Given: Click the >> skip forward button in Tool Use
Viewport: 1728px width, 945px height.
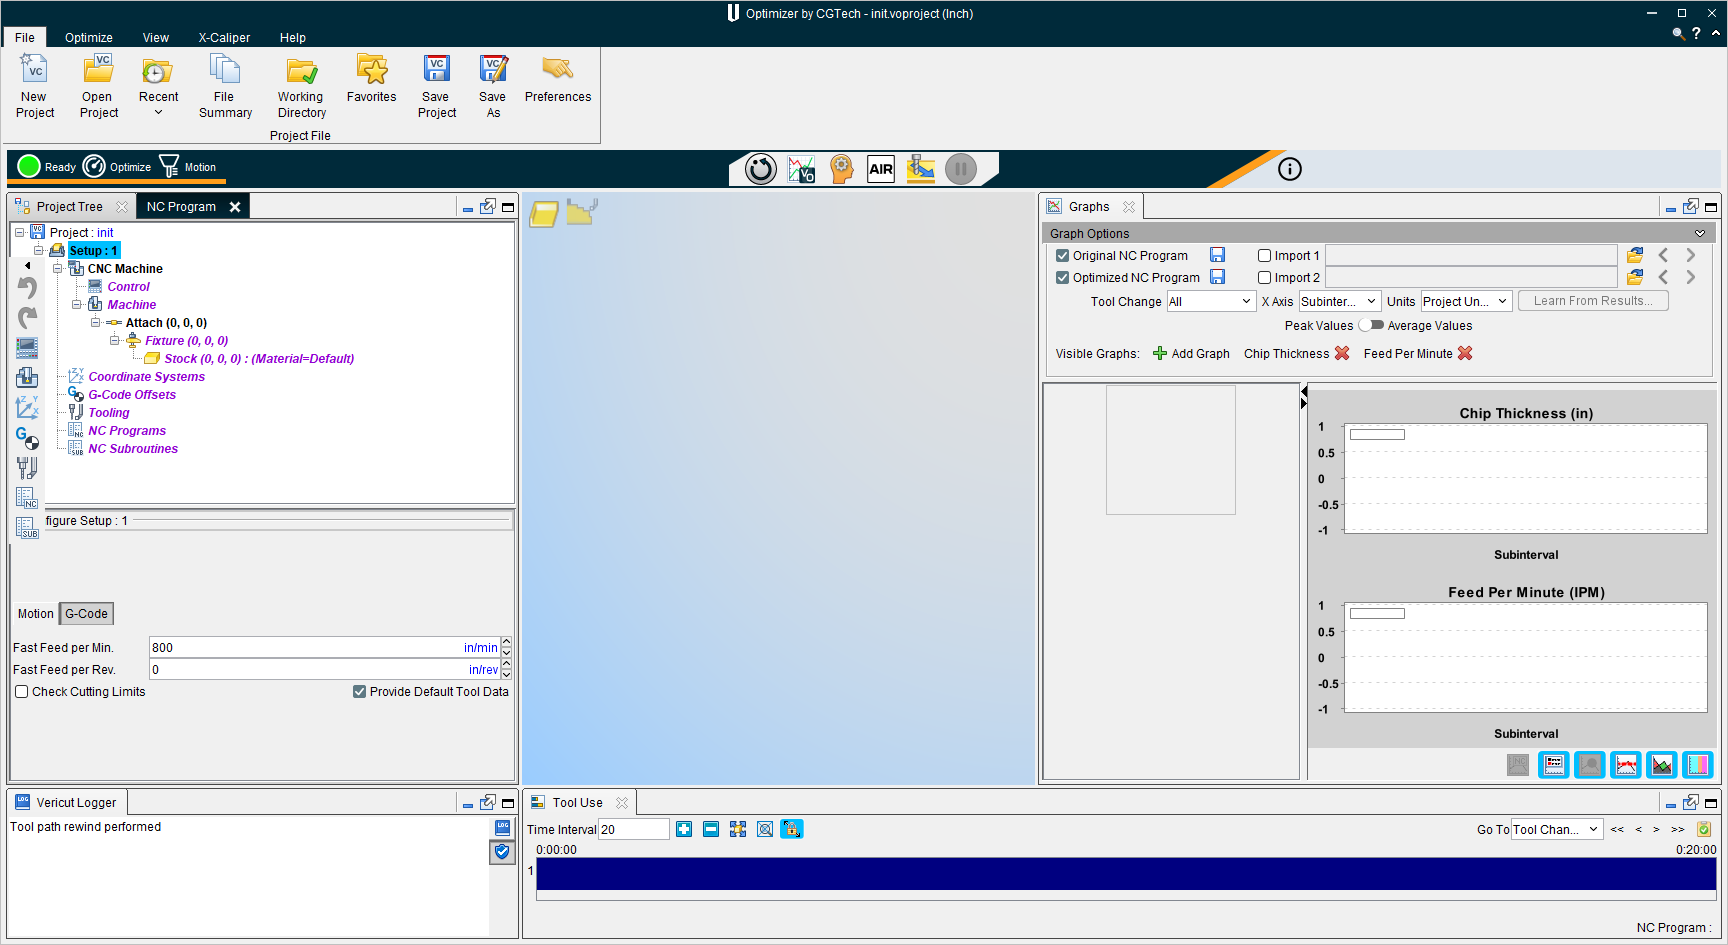Looking at the screenshot, I should click(x=1678, y=829).
